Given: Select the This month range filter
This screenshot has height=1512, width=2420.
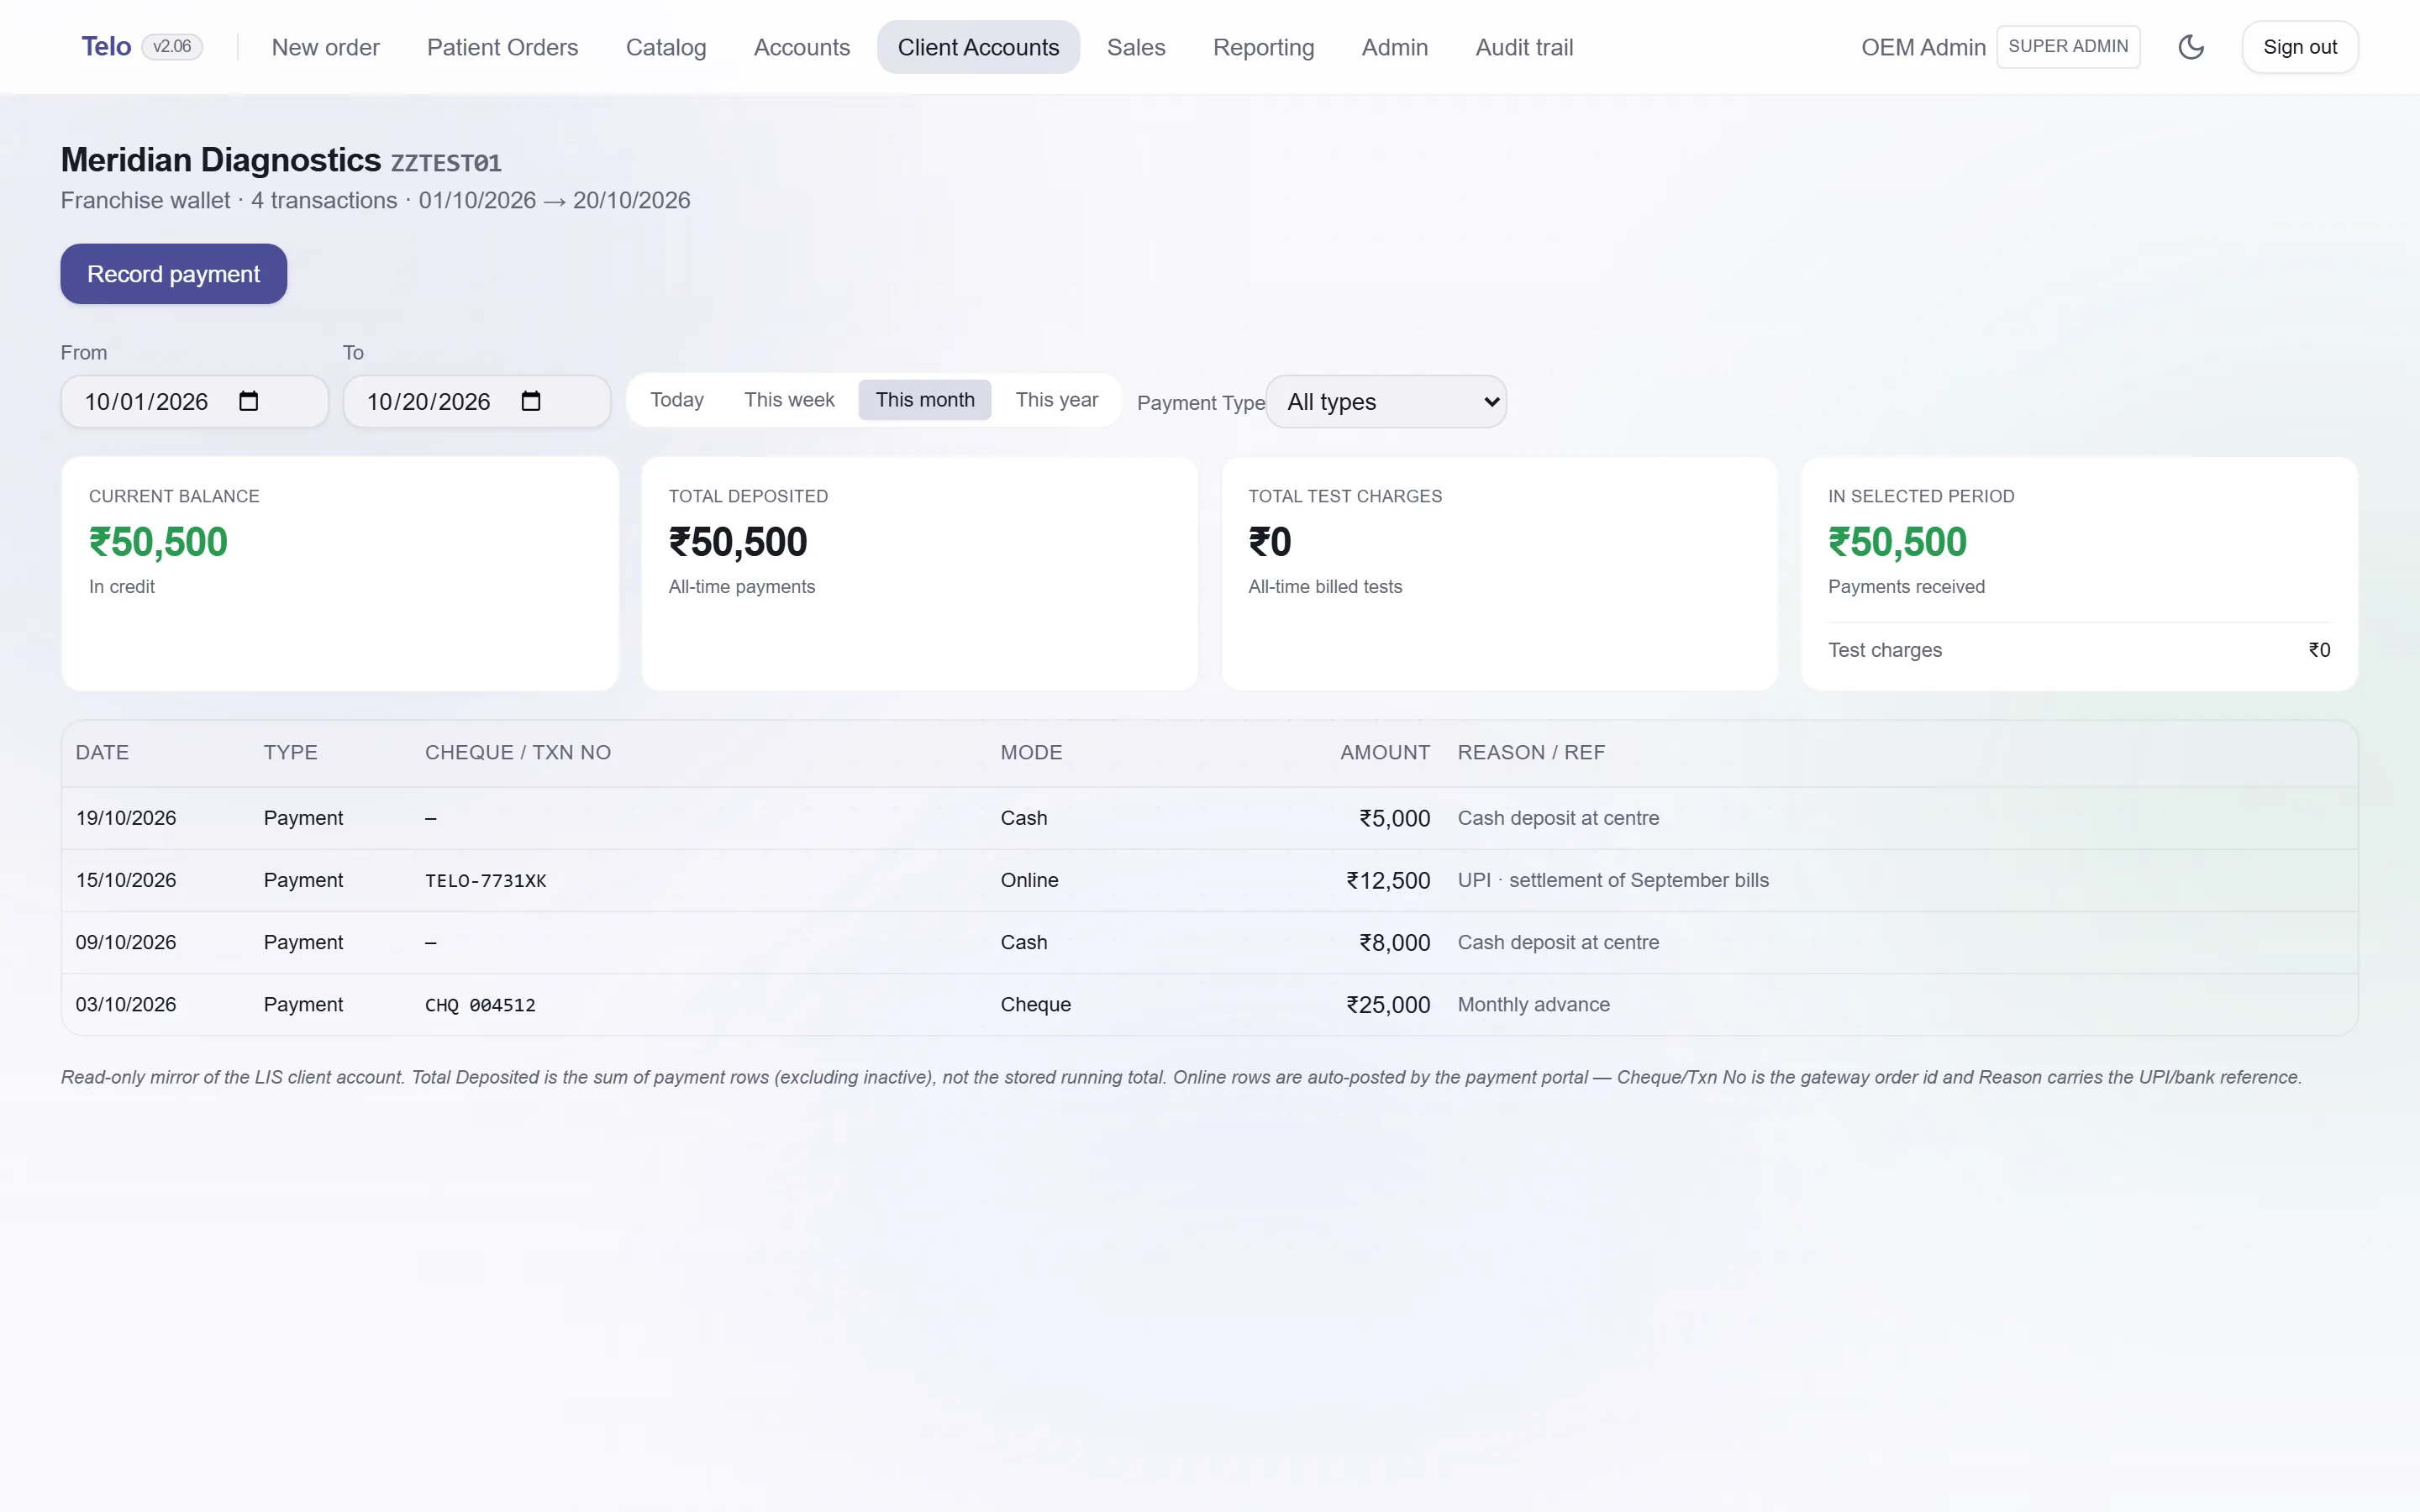Looking at the screenshot, I should [925, 400].
